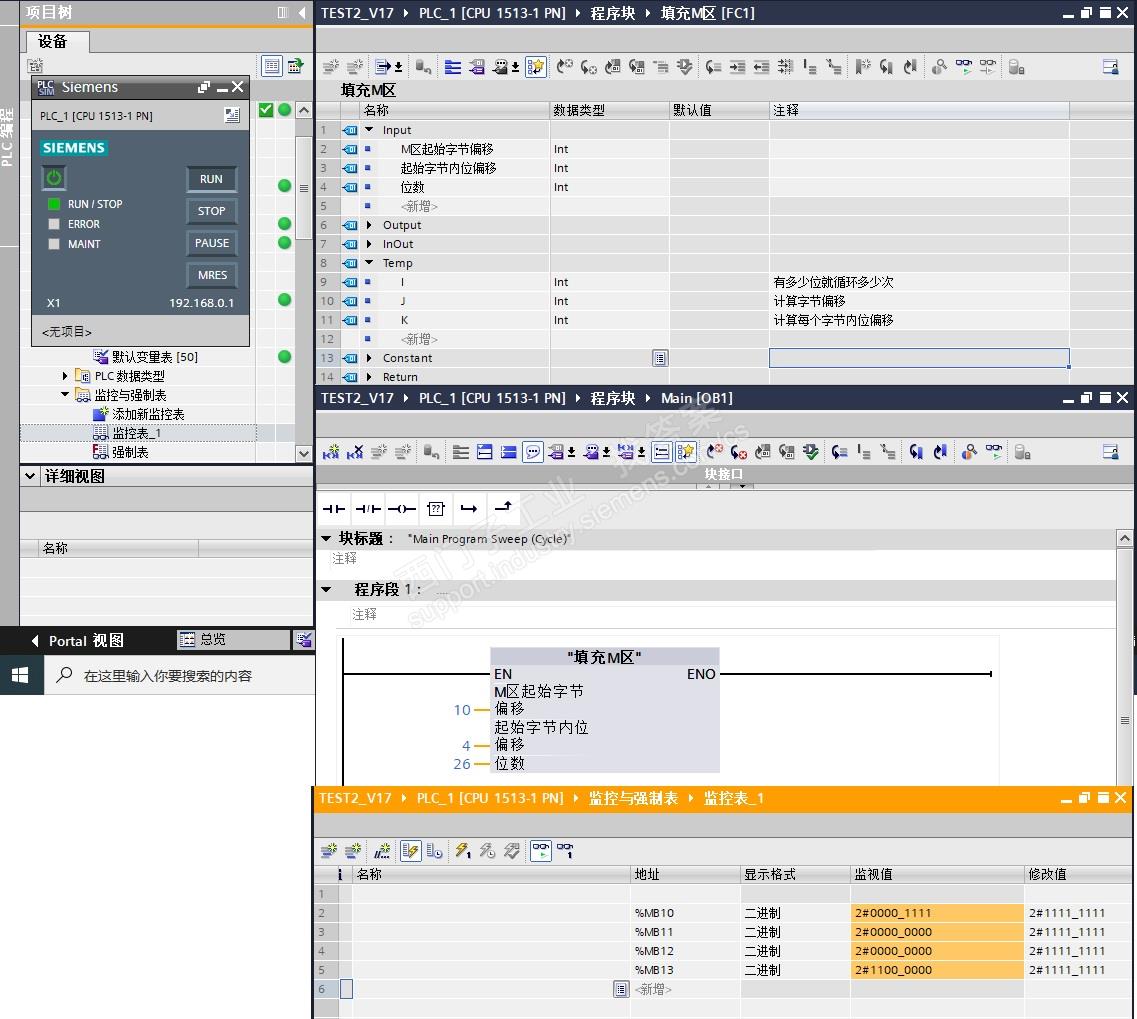The image size is (1137, 1019).
Task: Click the normally open contact icon
Action: point(333,509)
